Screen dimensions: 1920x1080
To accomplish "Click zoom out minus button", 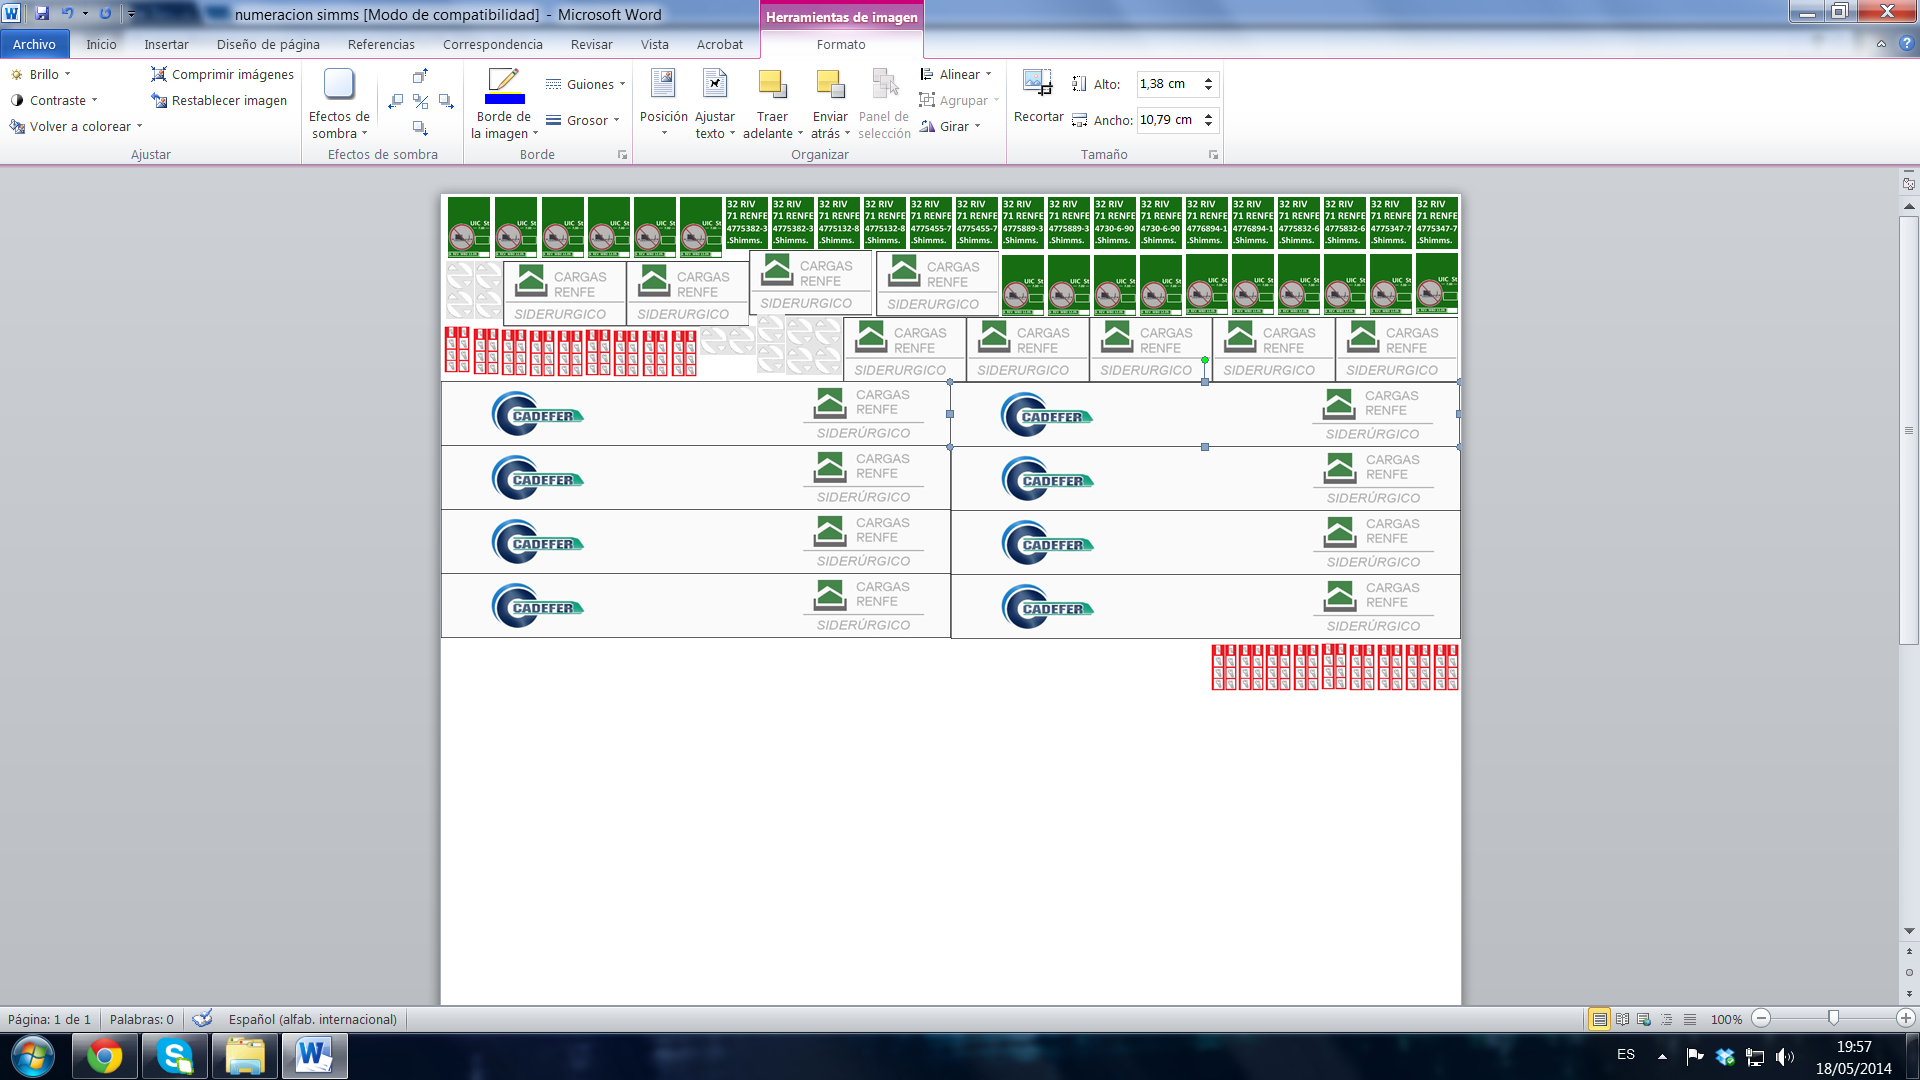I will 1761,1018.
